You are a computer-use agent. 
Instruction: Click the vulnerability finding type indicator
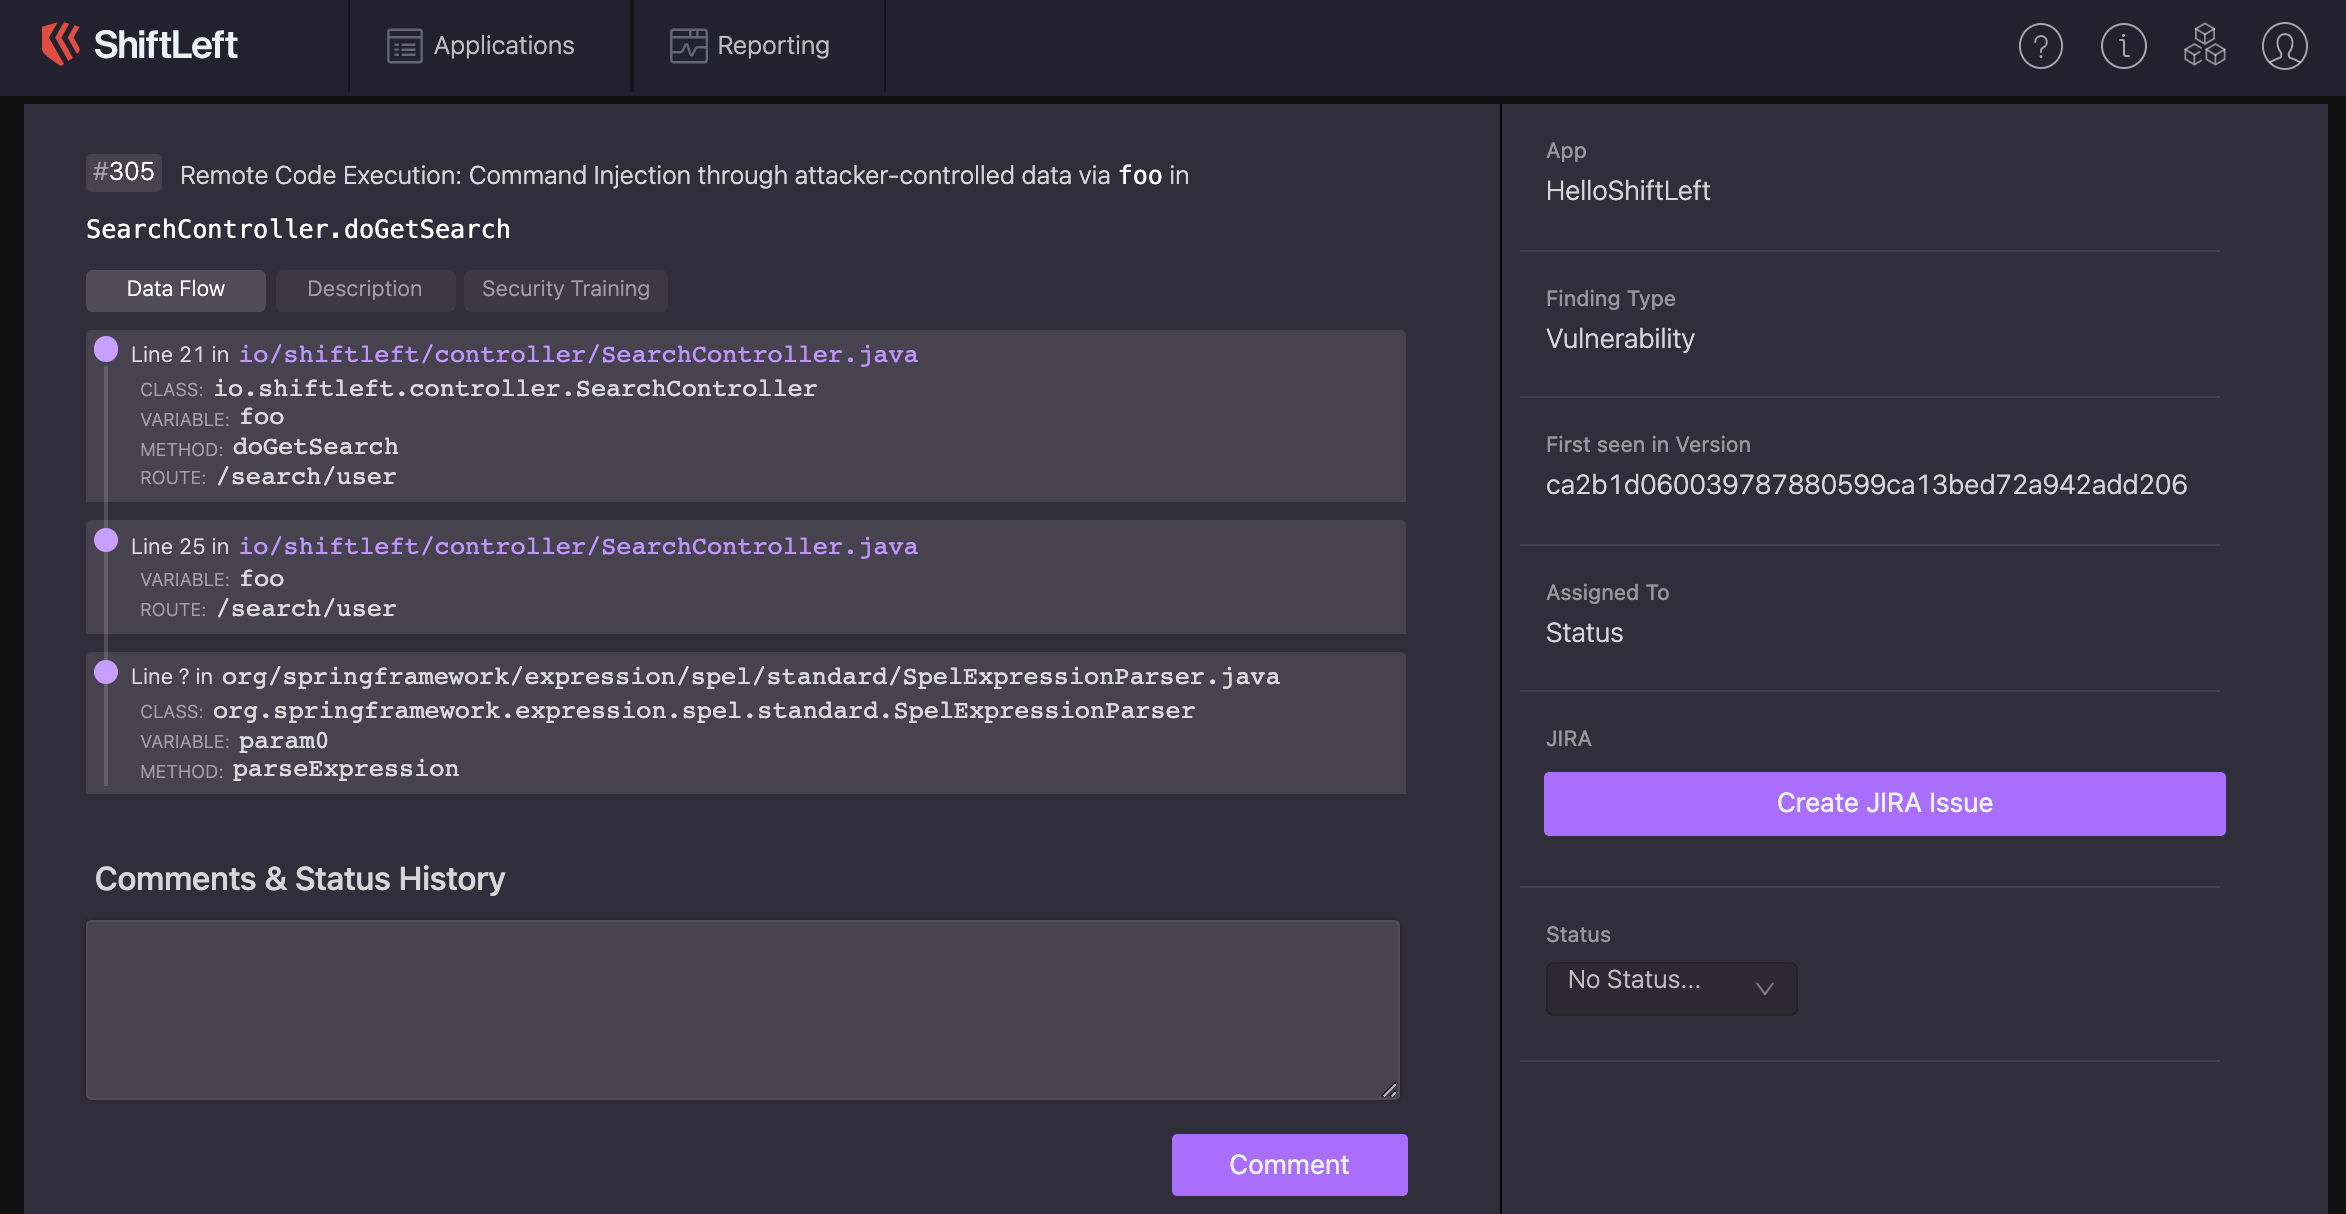point(1619,339)
